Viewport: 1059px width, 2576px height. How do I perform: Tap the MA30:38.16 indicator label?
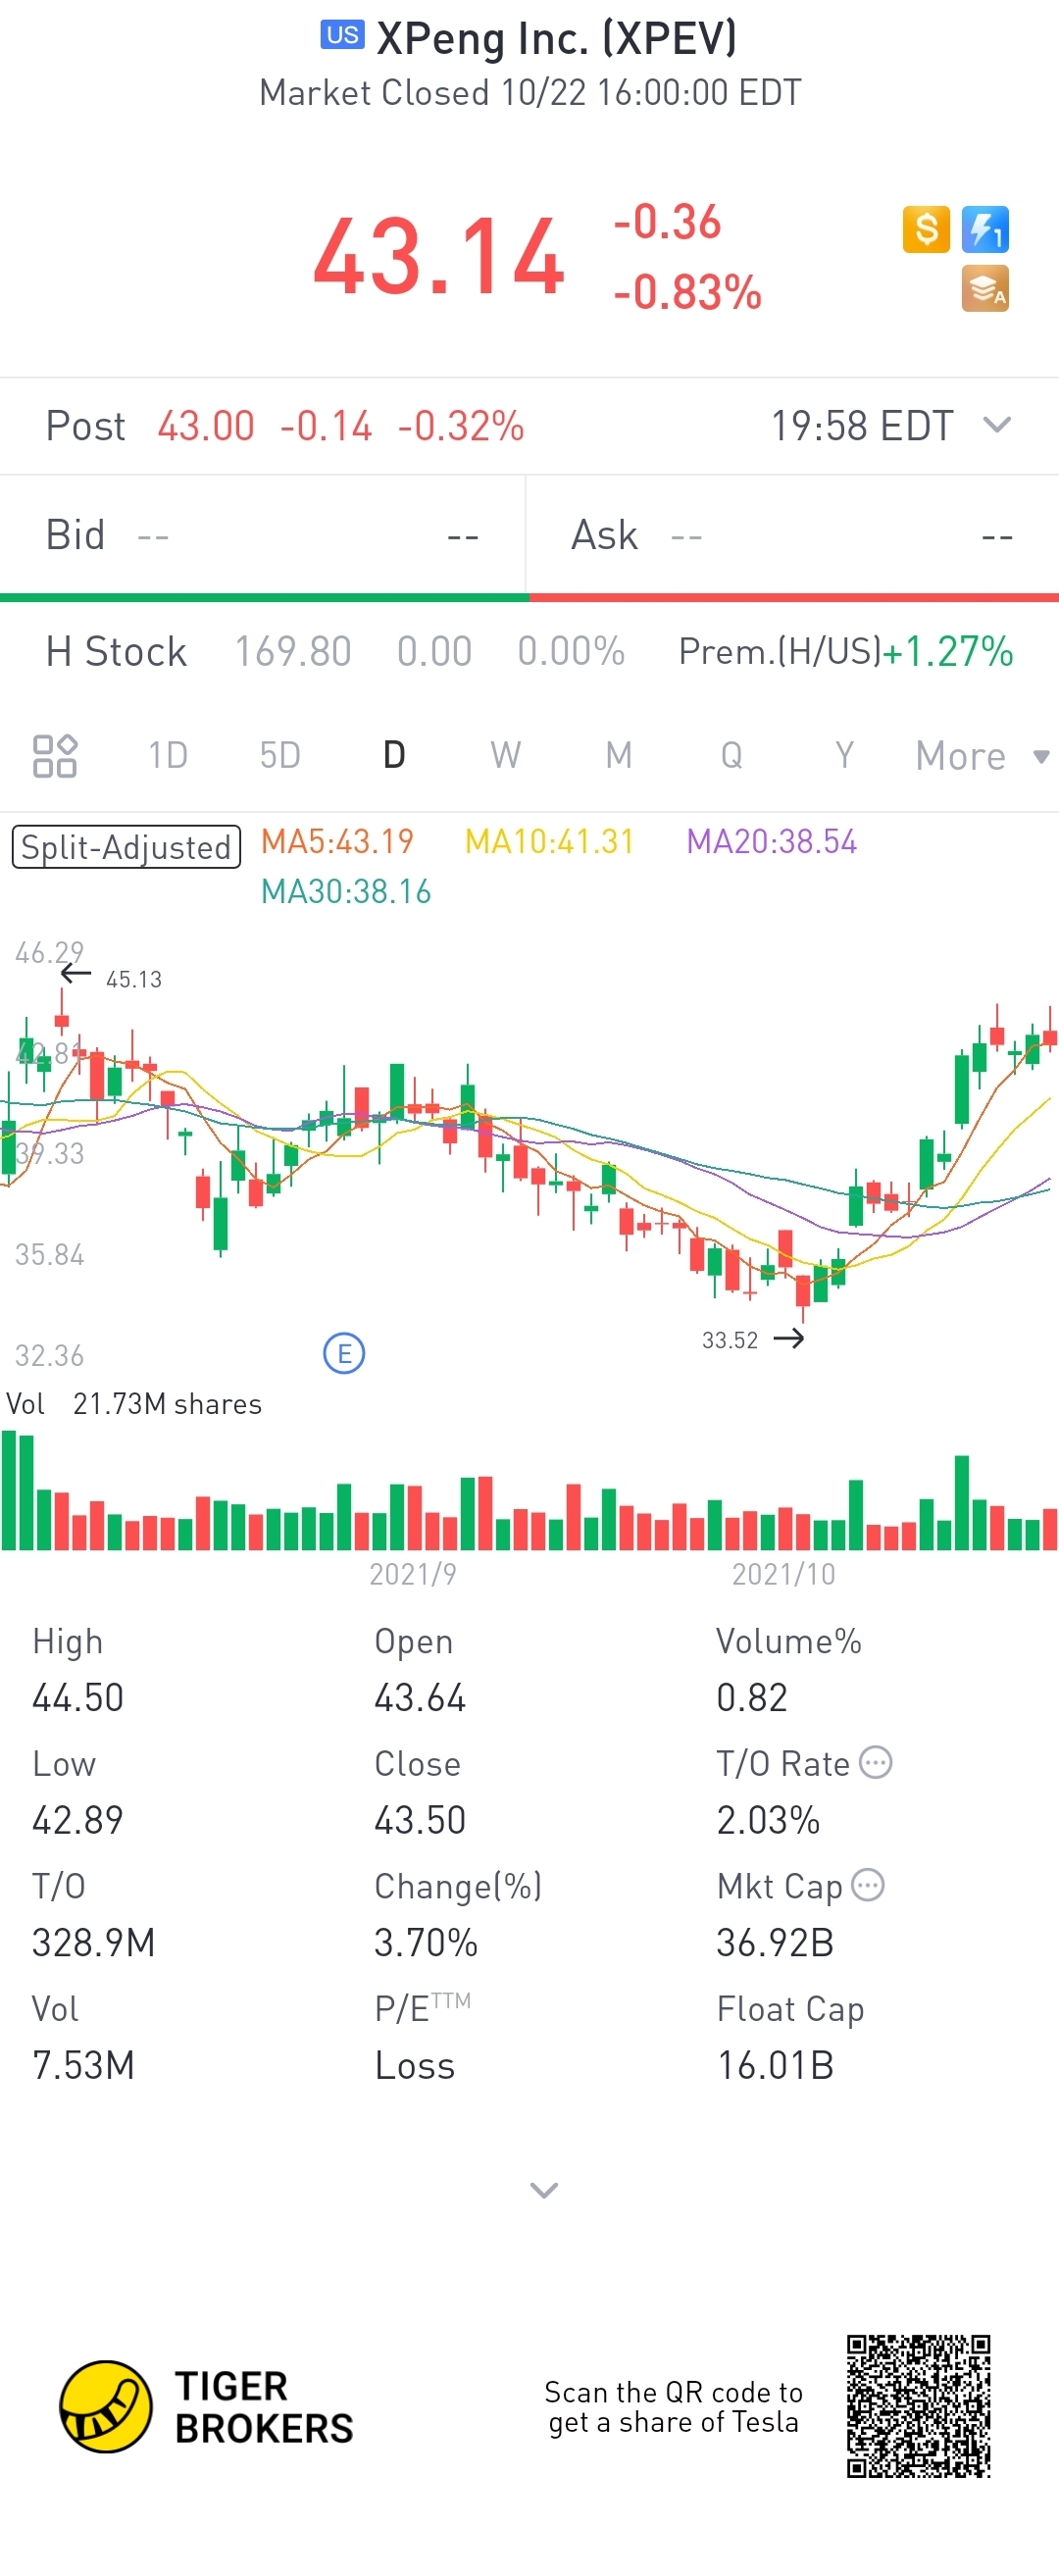coord(346,891)
